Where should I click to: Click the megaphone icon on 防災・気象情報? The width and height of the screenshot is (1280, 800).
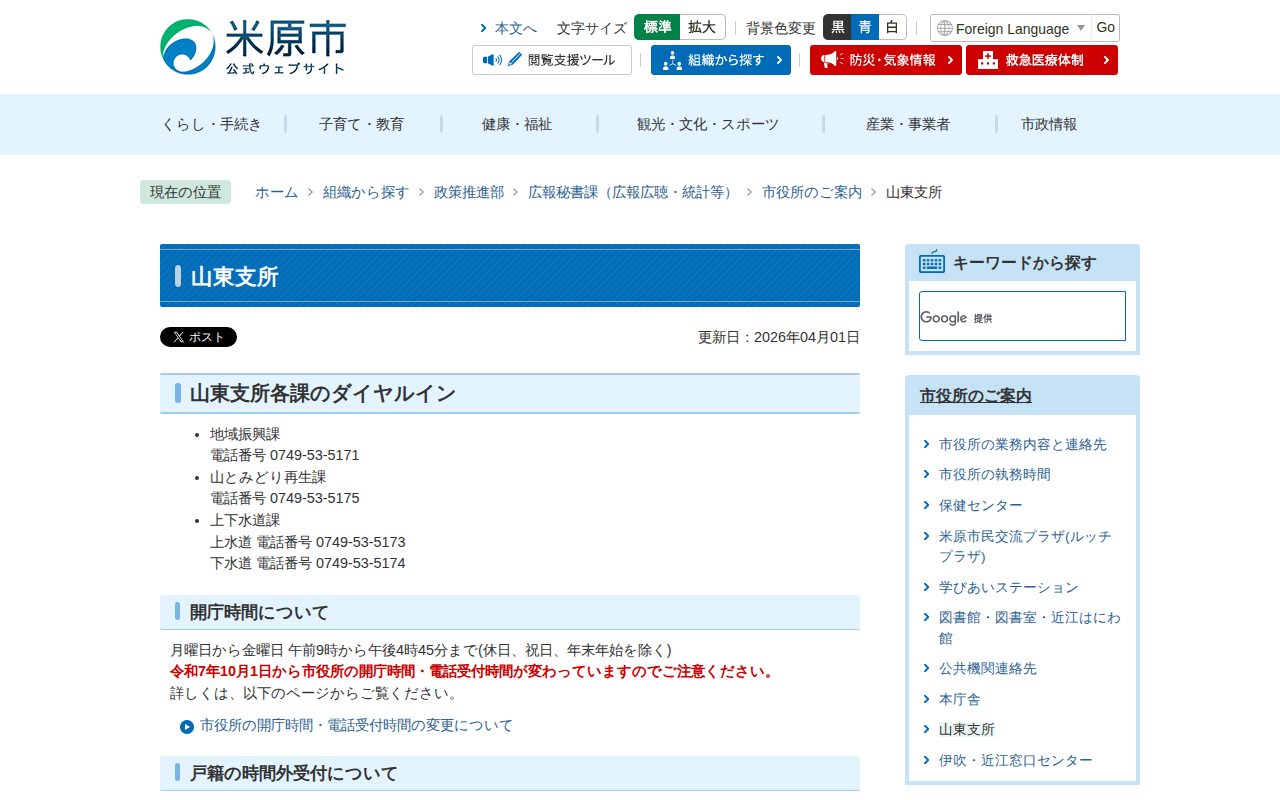pos(832,60)
